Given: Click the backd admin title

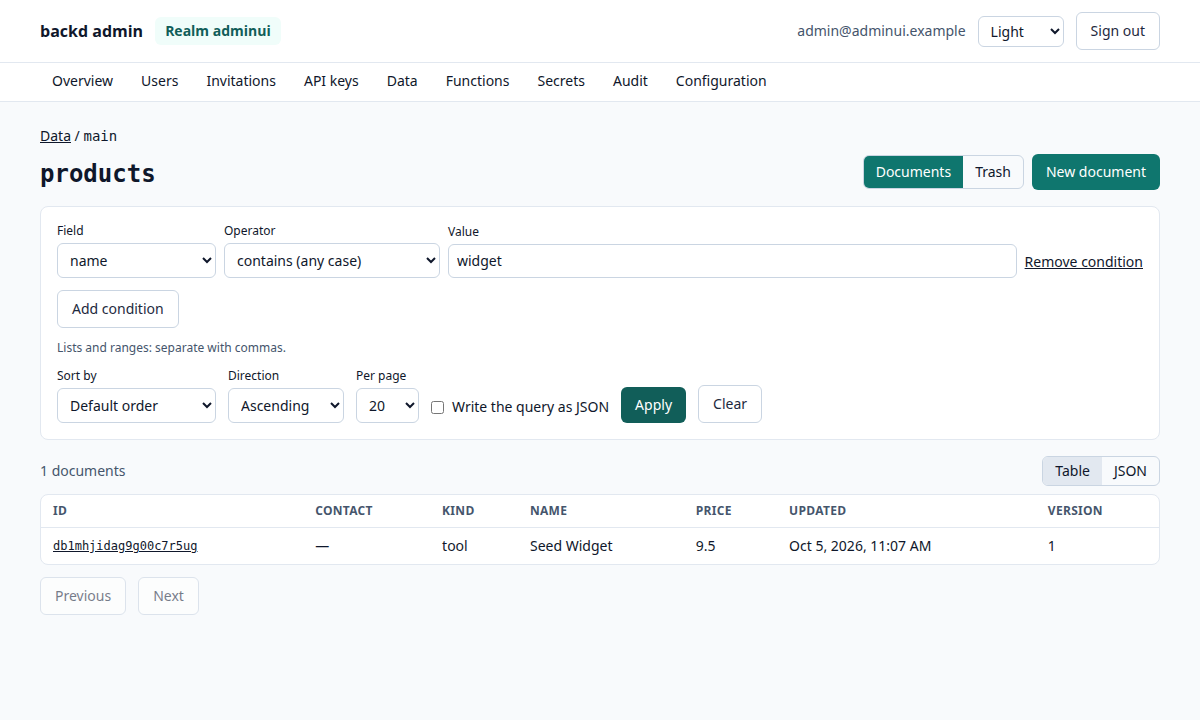Looking at the screenshot, I should click(91, 31).
